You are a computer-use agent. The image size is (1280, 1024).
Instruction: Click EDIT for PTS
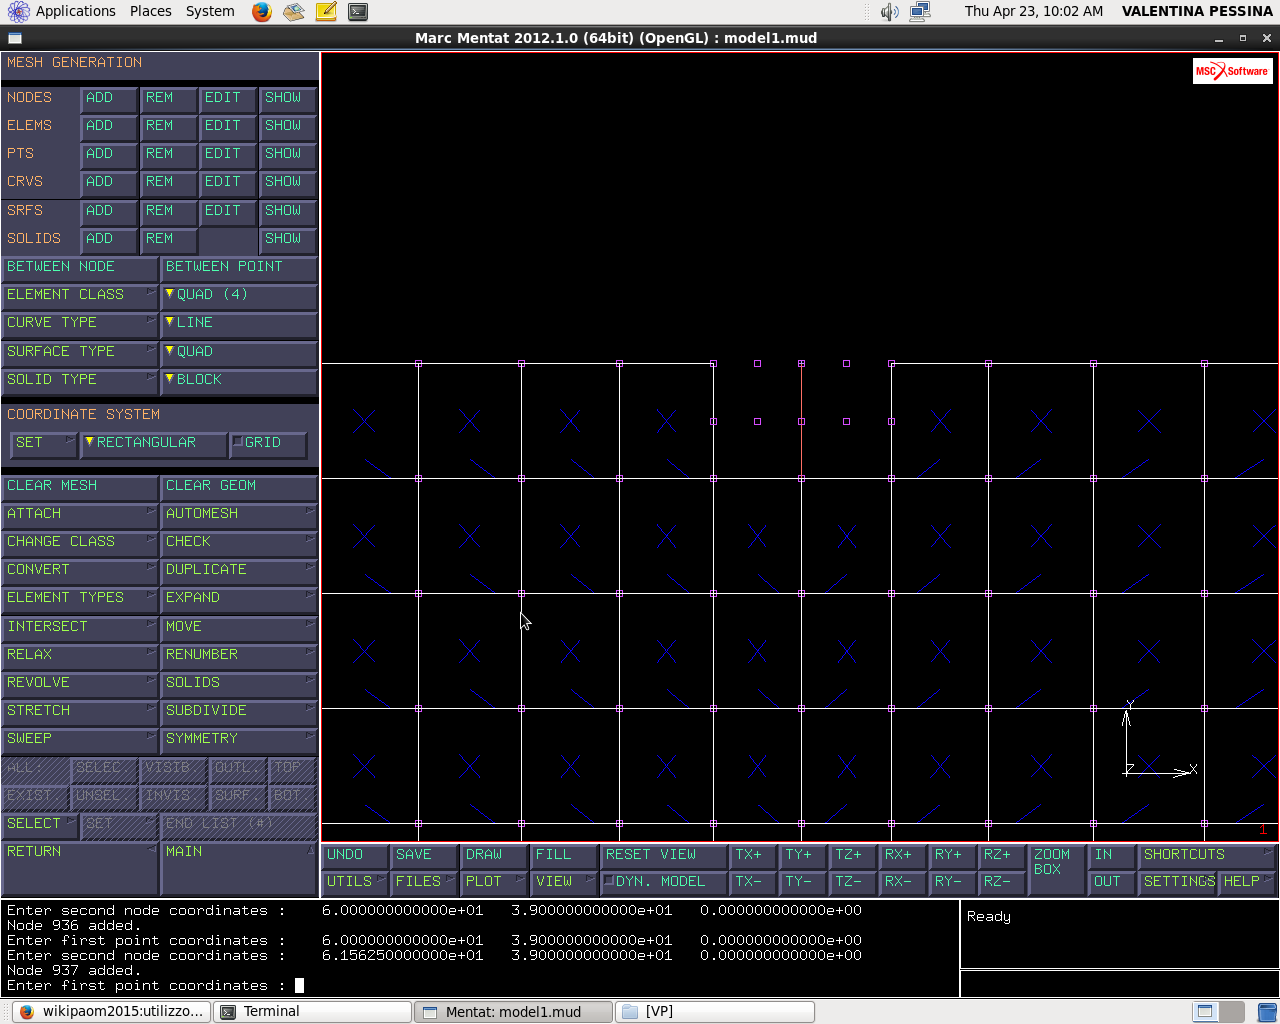pyautogui.click(x=228, y=154)
